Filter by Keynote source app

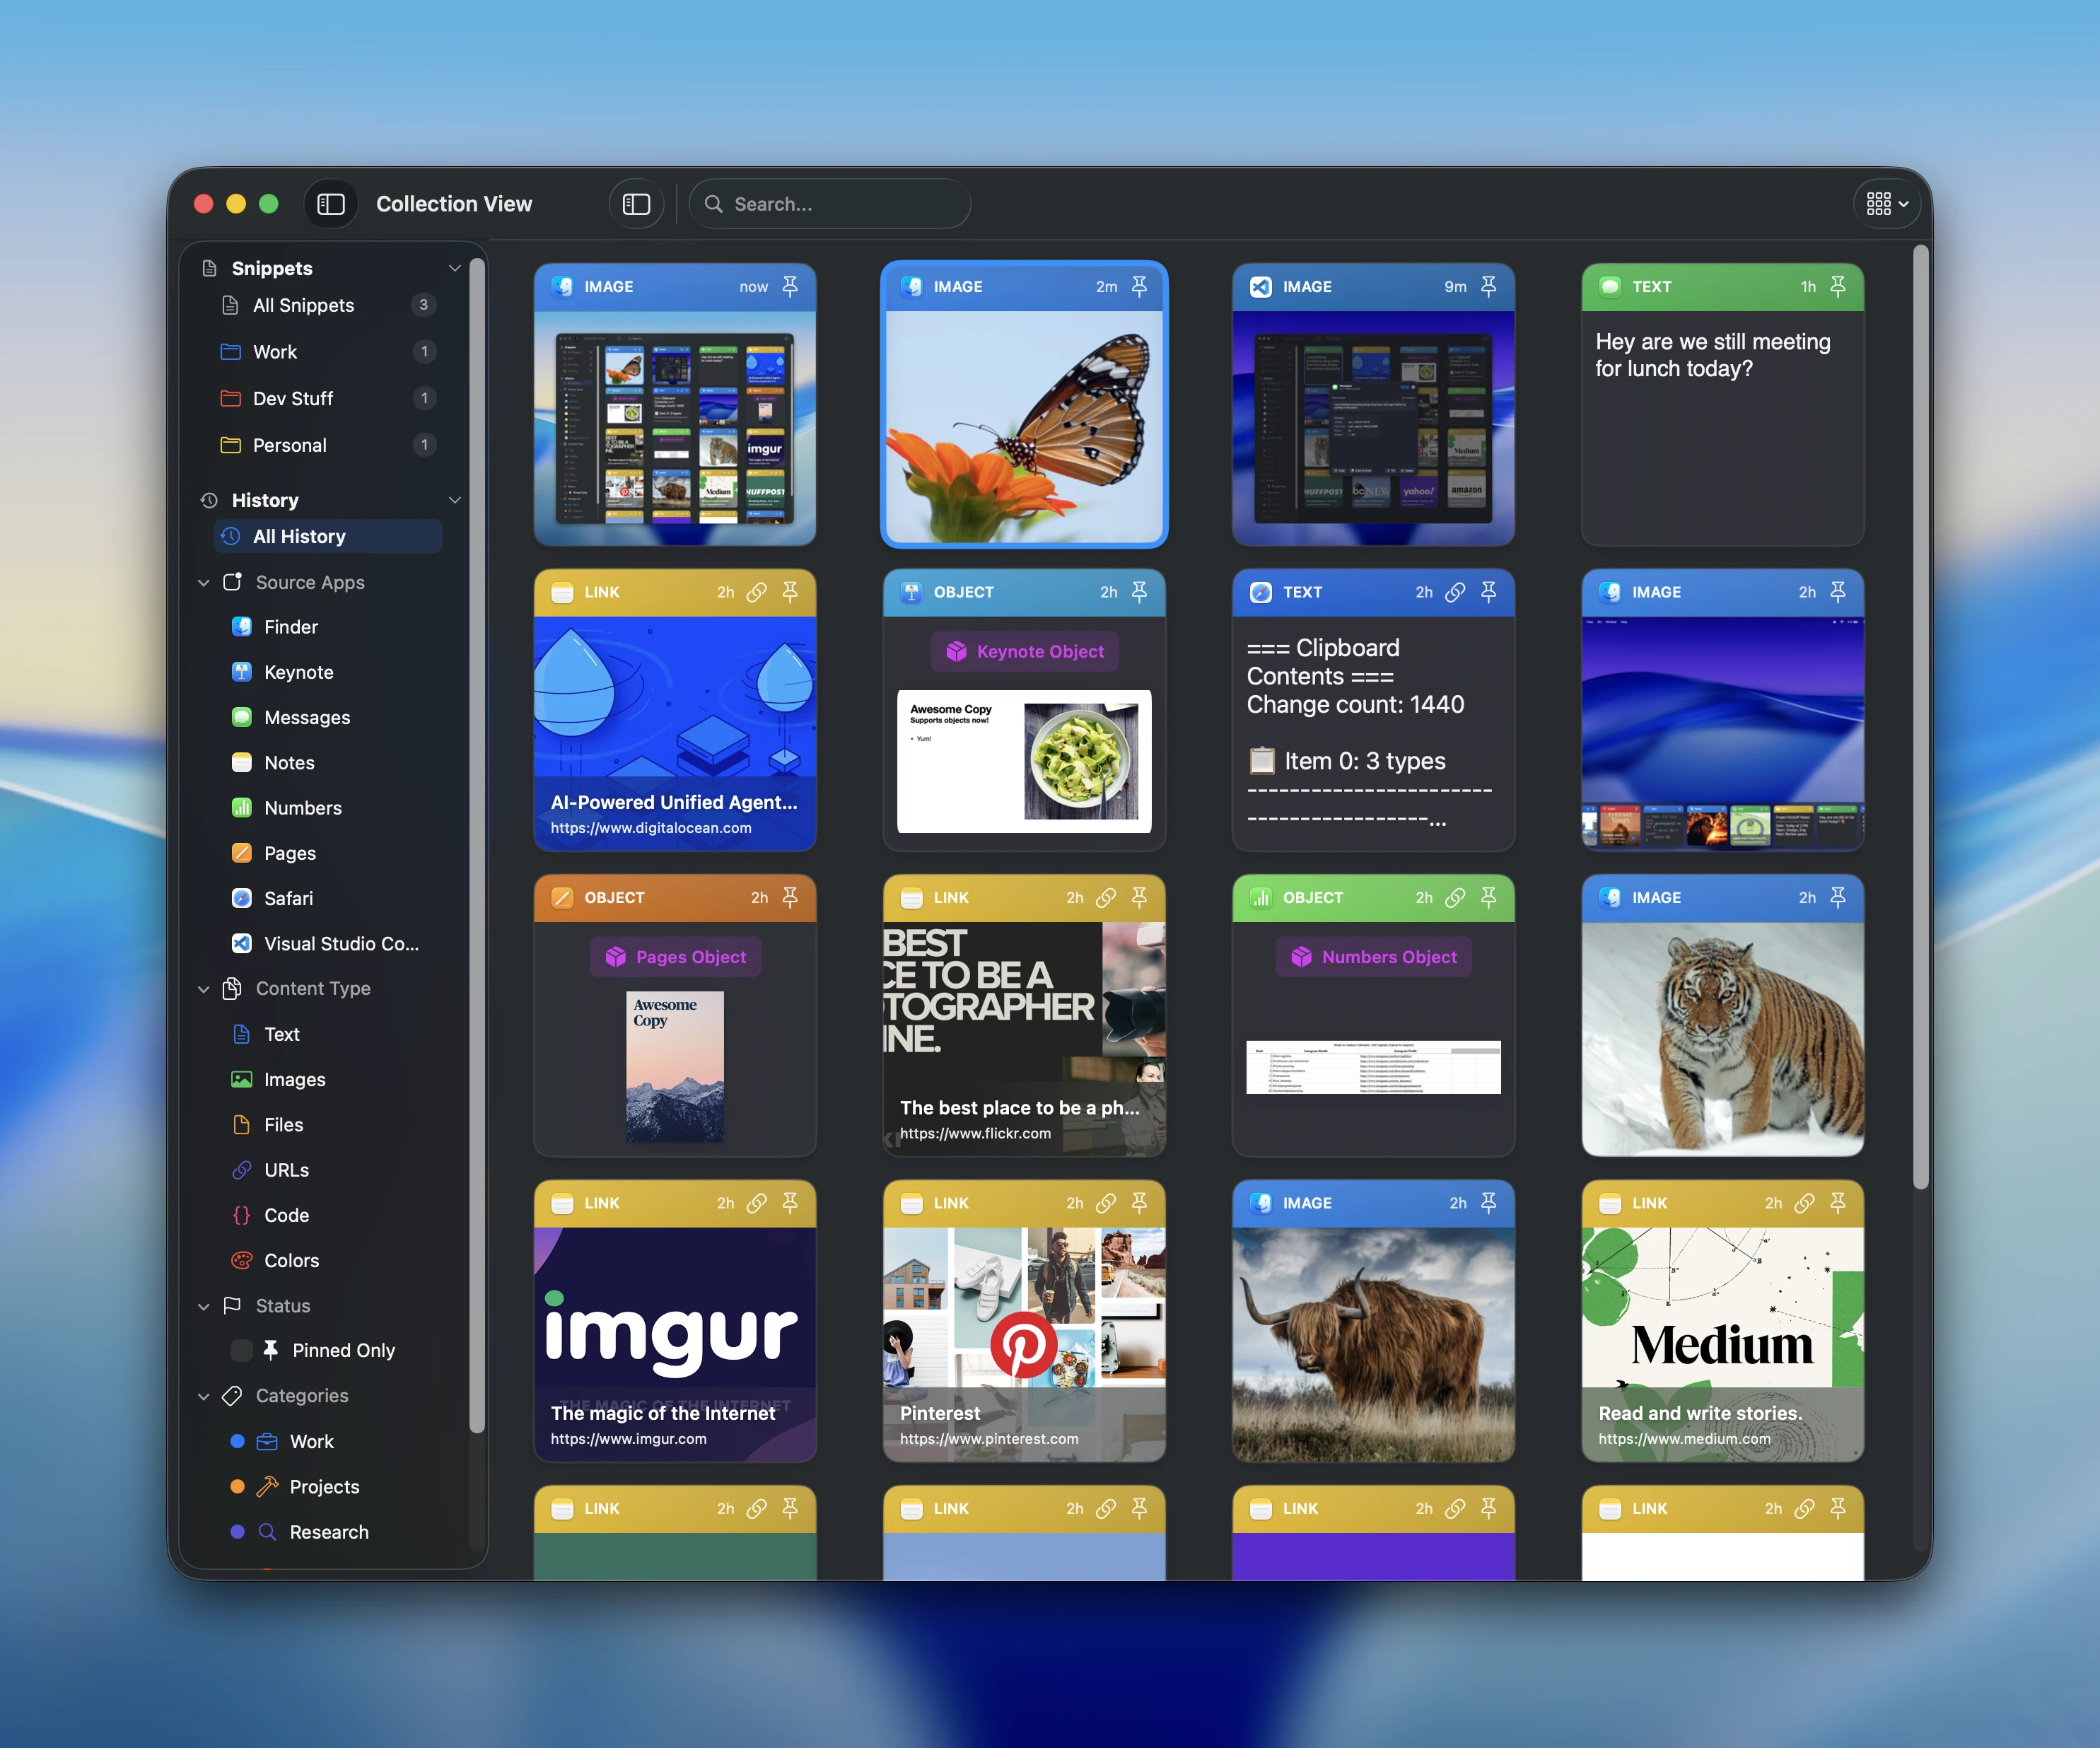298,672
